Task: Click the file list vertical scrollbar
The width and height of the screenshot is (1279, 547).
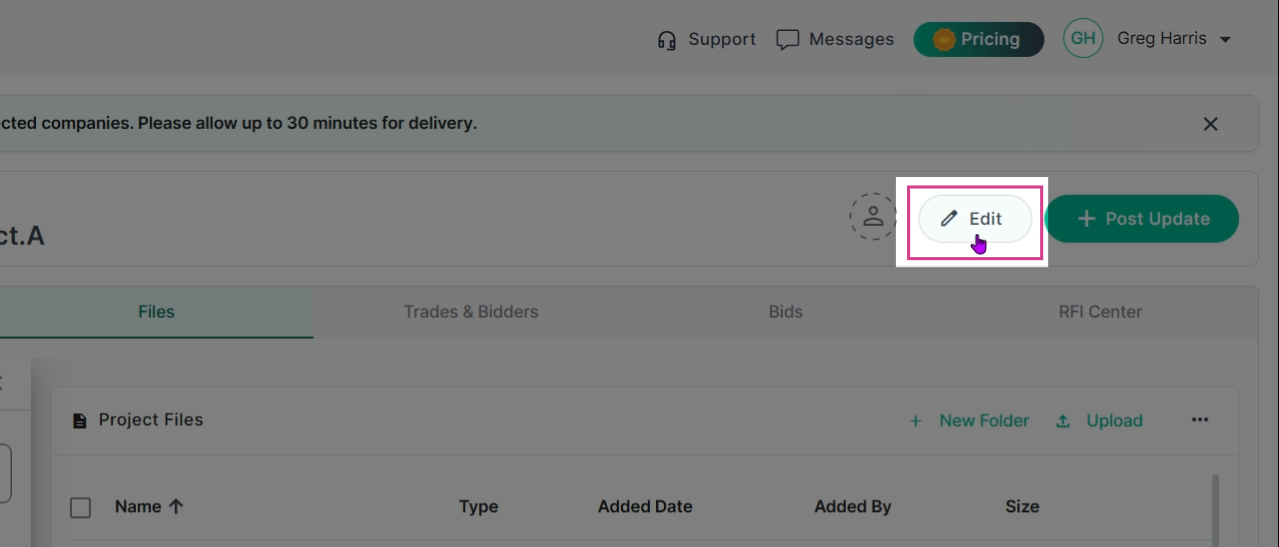Action: (1215, 510)
